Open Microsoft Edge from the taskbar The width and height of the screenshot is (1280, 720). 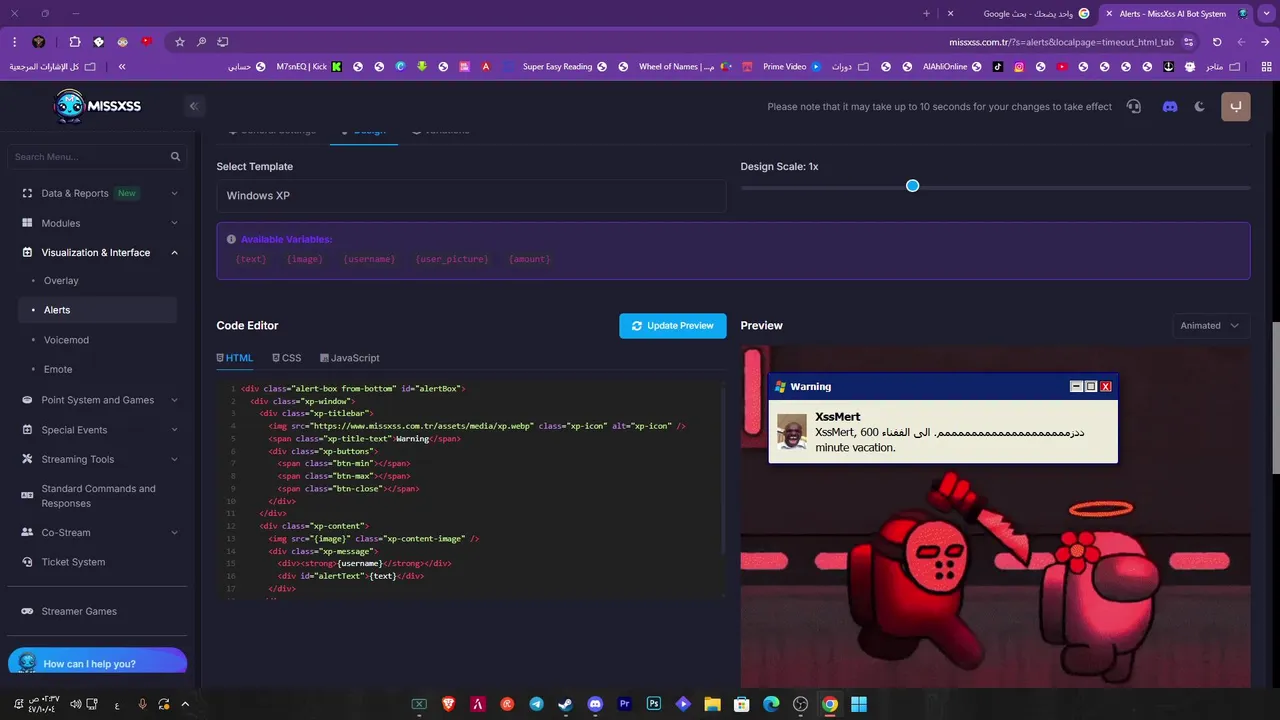(771, 704)
